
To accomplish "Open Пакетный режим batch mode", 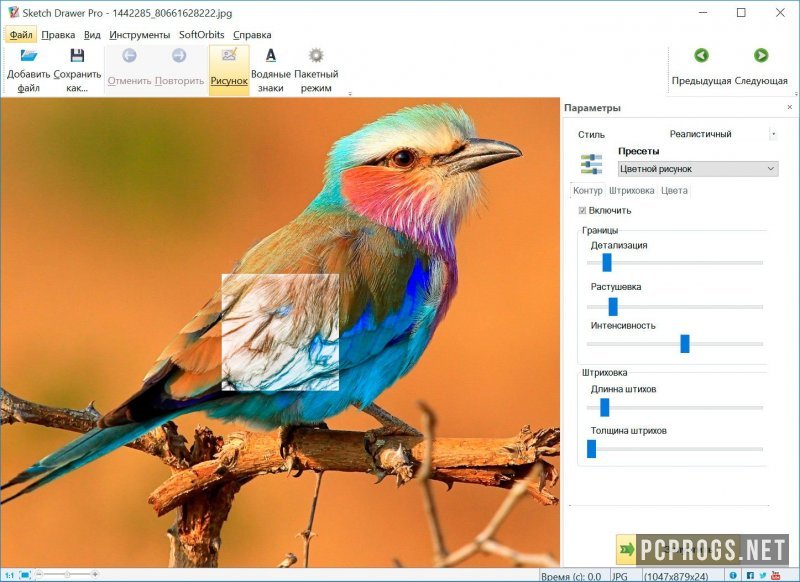I will [316, 70].
